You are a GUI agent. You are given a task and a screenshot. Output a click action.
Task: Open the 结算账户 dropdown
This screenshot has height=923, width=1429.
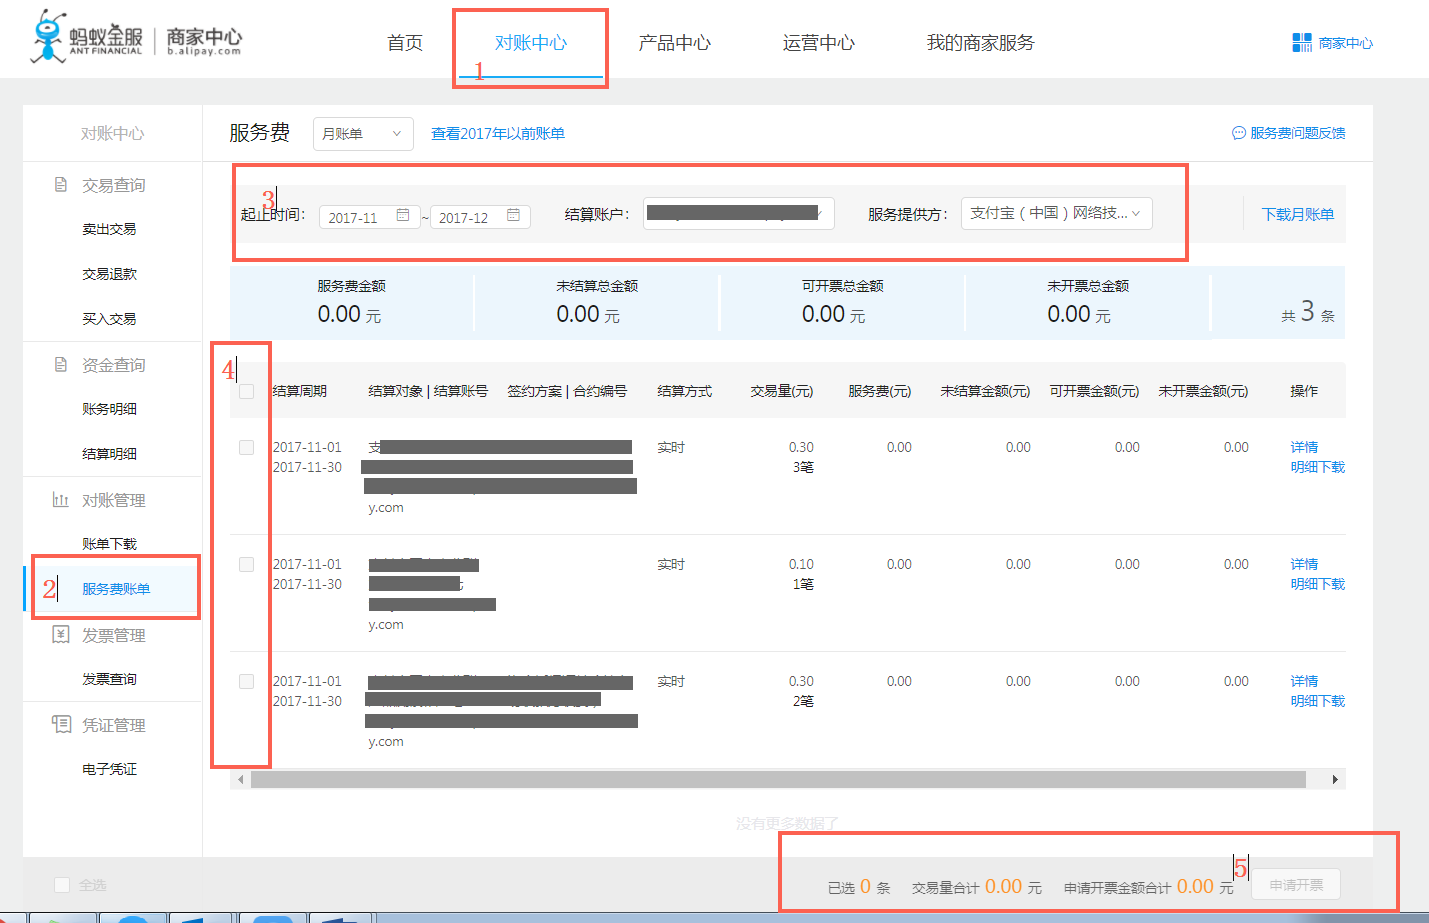point(738,213)
